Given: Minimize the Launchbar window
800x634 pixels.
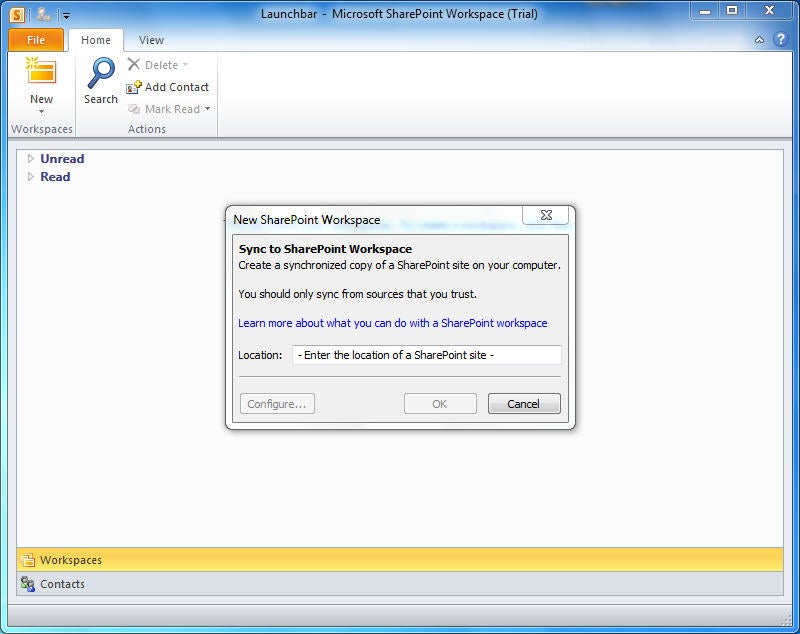Looking at the screenshot, I should [x=705, y=11].
